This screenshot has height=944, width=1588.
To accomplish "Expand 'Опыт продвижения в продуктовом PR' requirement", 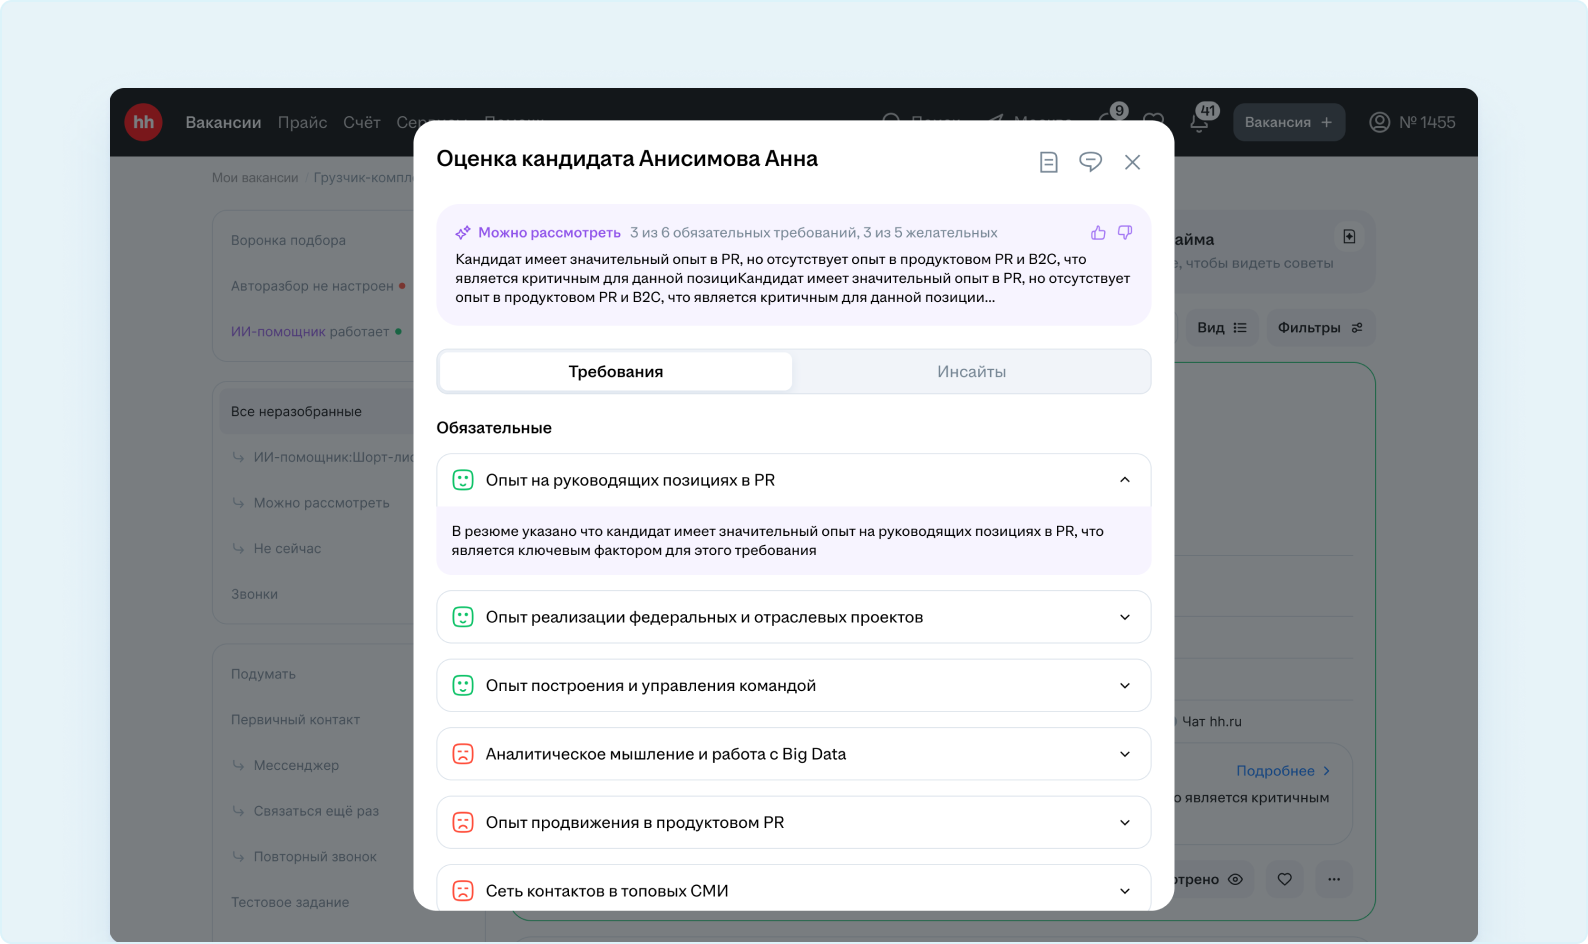I will 1124,823.
